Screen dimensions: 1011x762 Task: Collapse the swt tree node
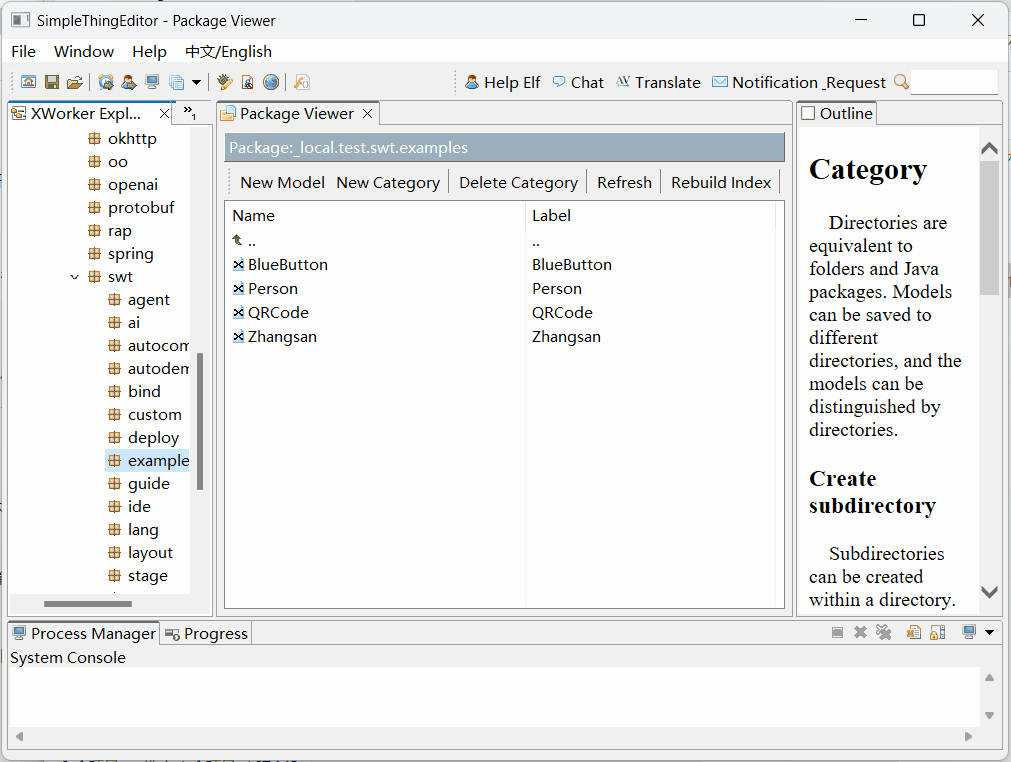pos(75,277)
